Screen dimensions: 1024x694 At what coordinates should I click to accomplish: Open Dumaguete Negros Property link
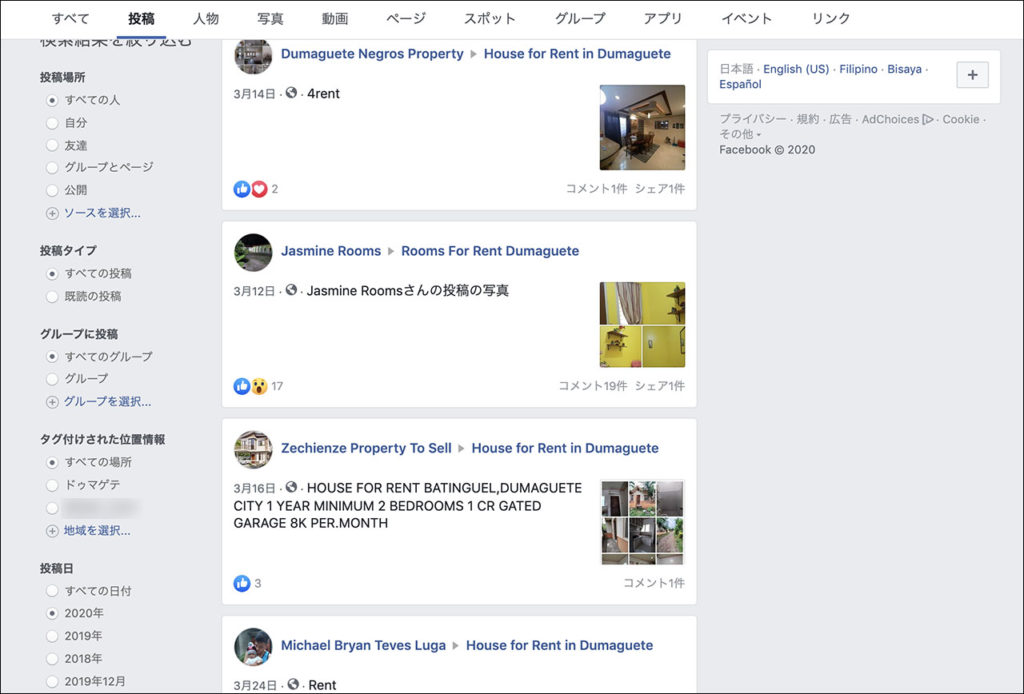tap(372, 54)
